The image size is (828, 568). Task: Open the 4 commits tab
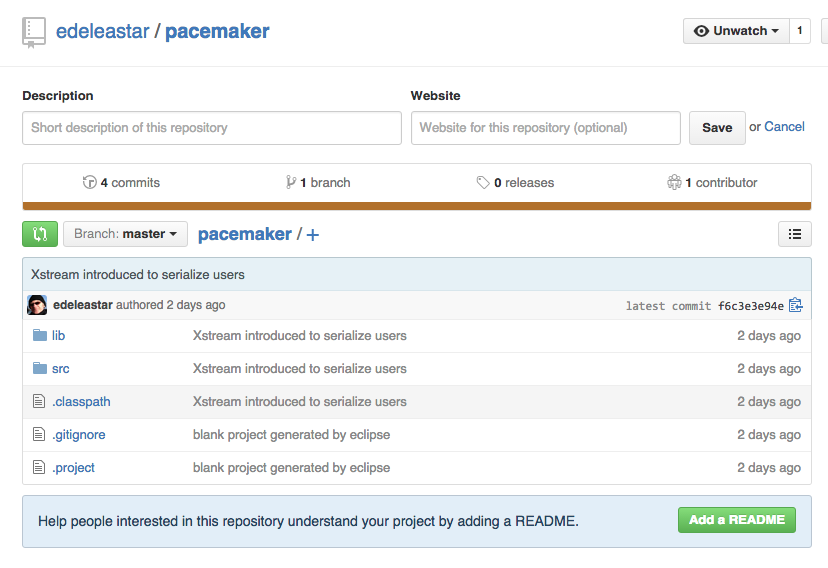[x=121, y=183]
